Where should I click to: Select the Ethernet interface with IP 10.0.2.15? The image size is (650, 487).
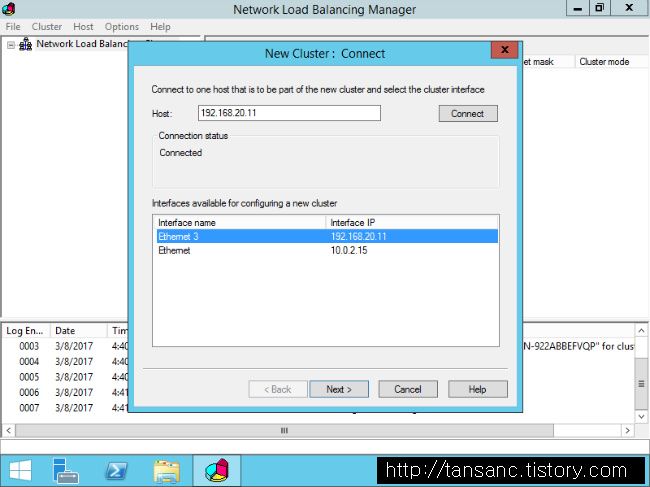click(x=327, y=250)
